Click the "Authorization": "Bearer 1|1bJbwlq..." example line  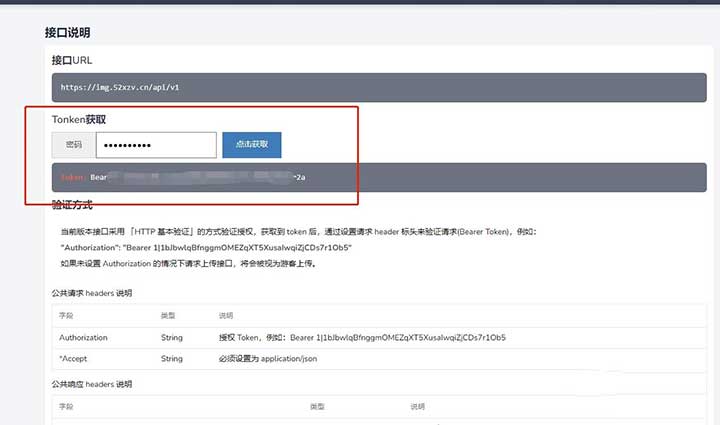tap(206, 247)
